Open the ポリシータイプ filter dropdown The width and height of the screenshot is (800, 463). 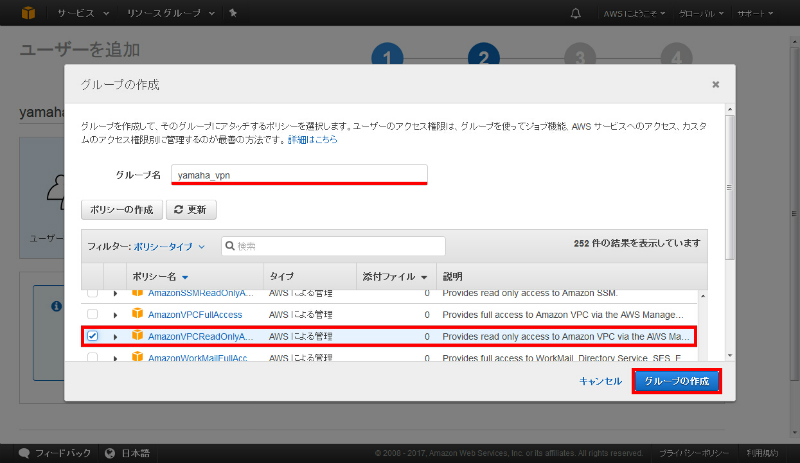click(x=169, y=246)
